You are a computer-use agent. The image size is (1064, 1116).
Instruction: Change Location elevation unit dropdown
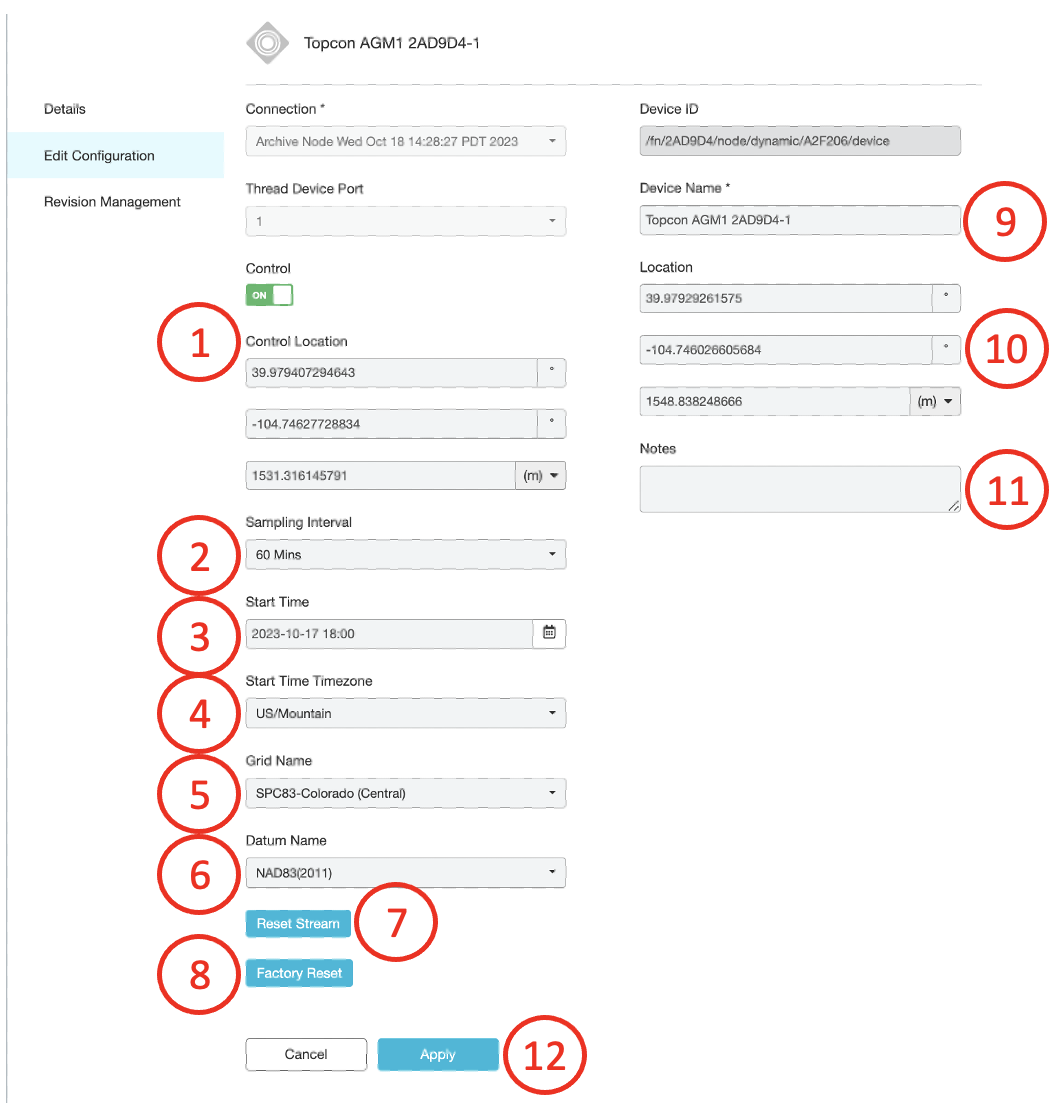934,402
